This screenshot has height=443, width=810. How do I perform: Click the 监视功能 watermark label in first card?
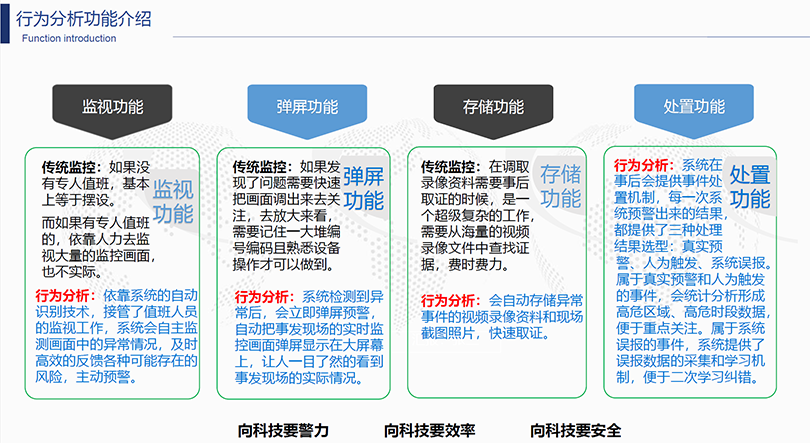pyautogui.click(x=173, y=202)
